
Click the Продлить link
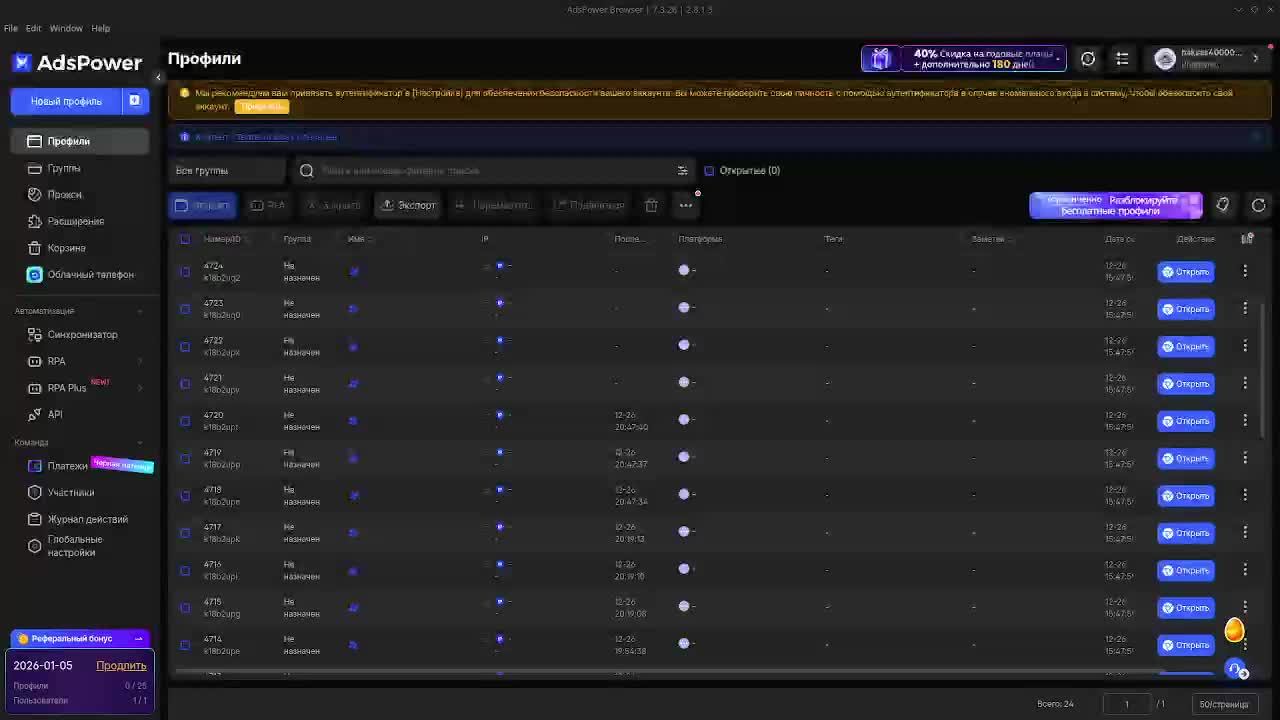click(121, 666)
